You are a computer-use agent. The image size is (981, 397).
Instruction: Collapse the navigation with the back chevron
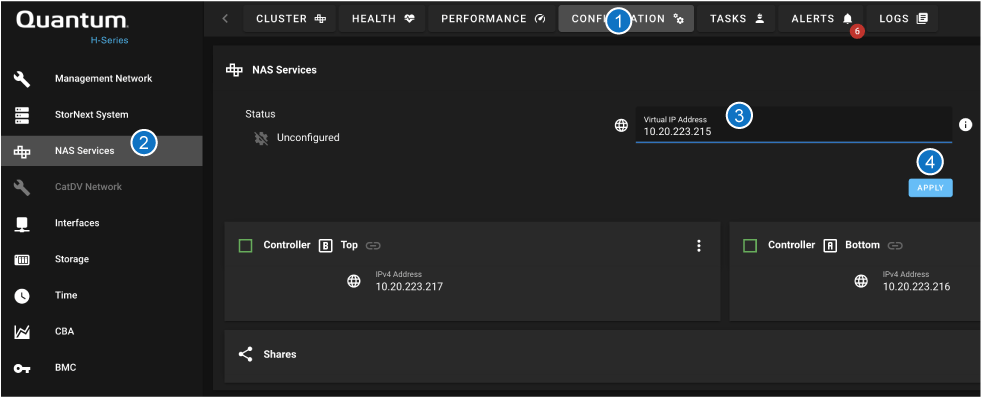point(225,19)
